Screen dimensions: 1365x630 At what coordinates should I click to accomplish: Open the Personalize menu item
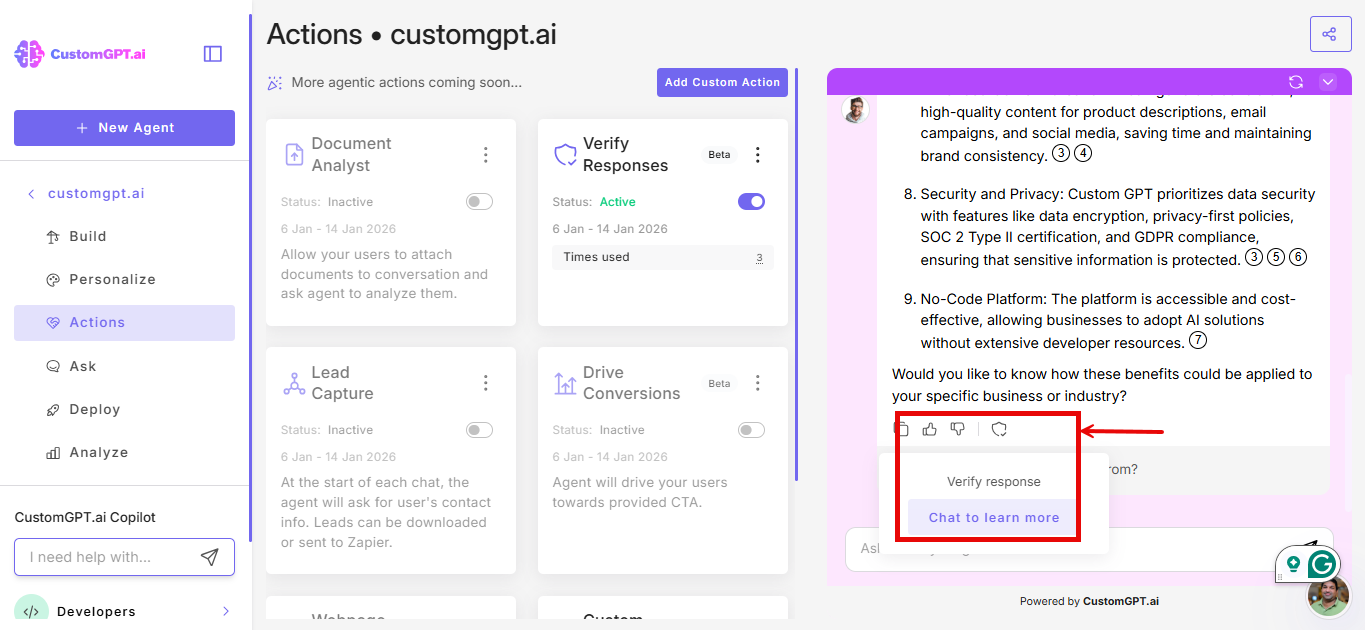tap(124, 280)
